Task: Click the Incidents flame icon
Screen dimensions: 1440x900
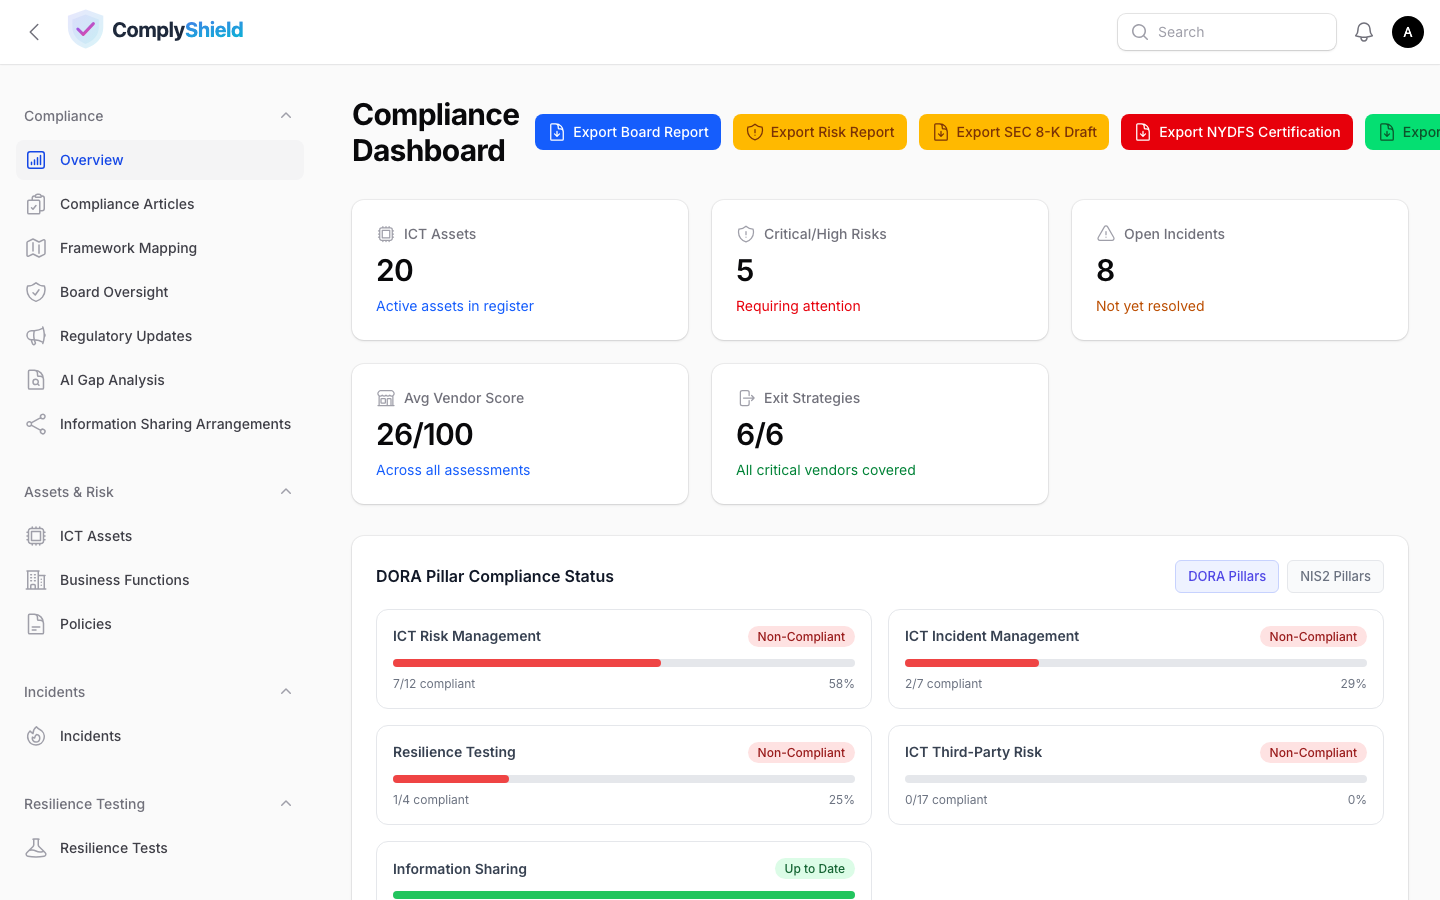Action: (x=36, y=736)
